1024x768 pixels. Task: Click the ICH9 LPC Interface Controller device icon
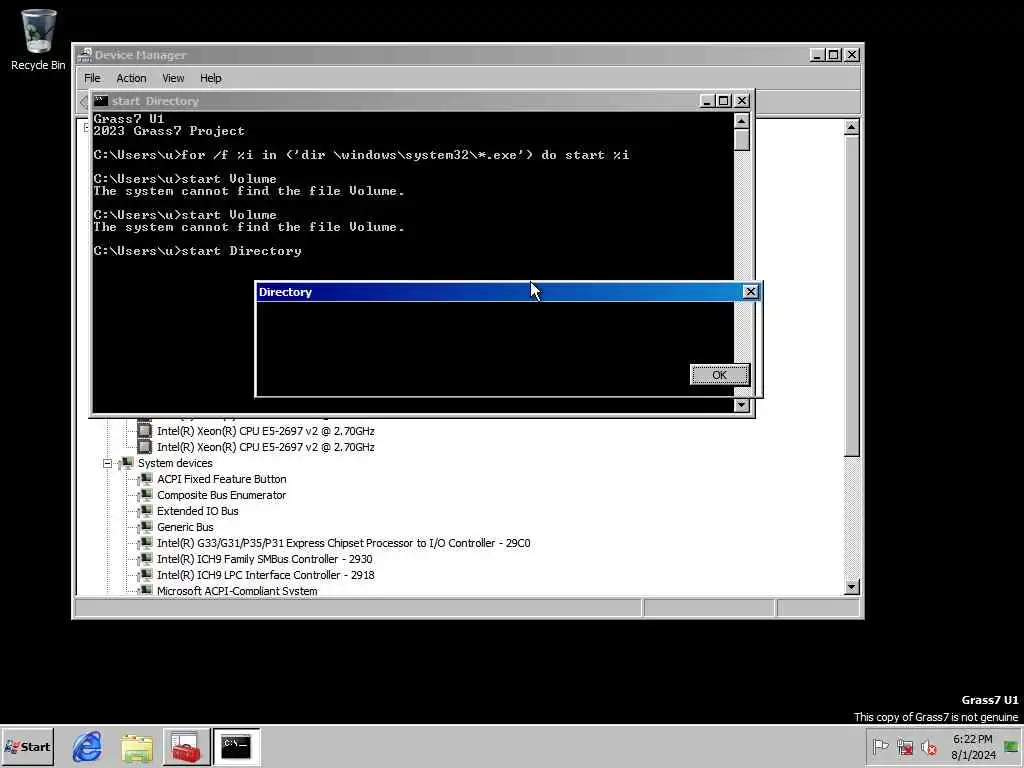pyautogui.click(x=146, y=575)
